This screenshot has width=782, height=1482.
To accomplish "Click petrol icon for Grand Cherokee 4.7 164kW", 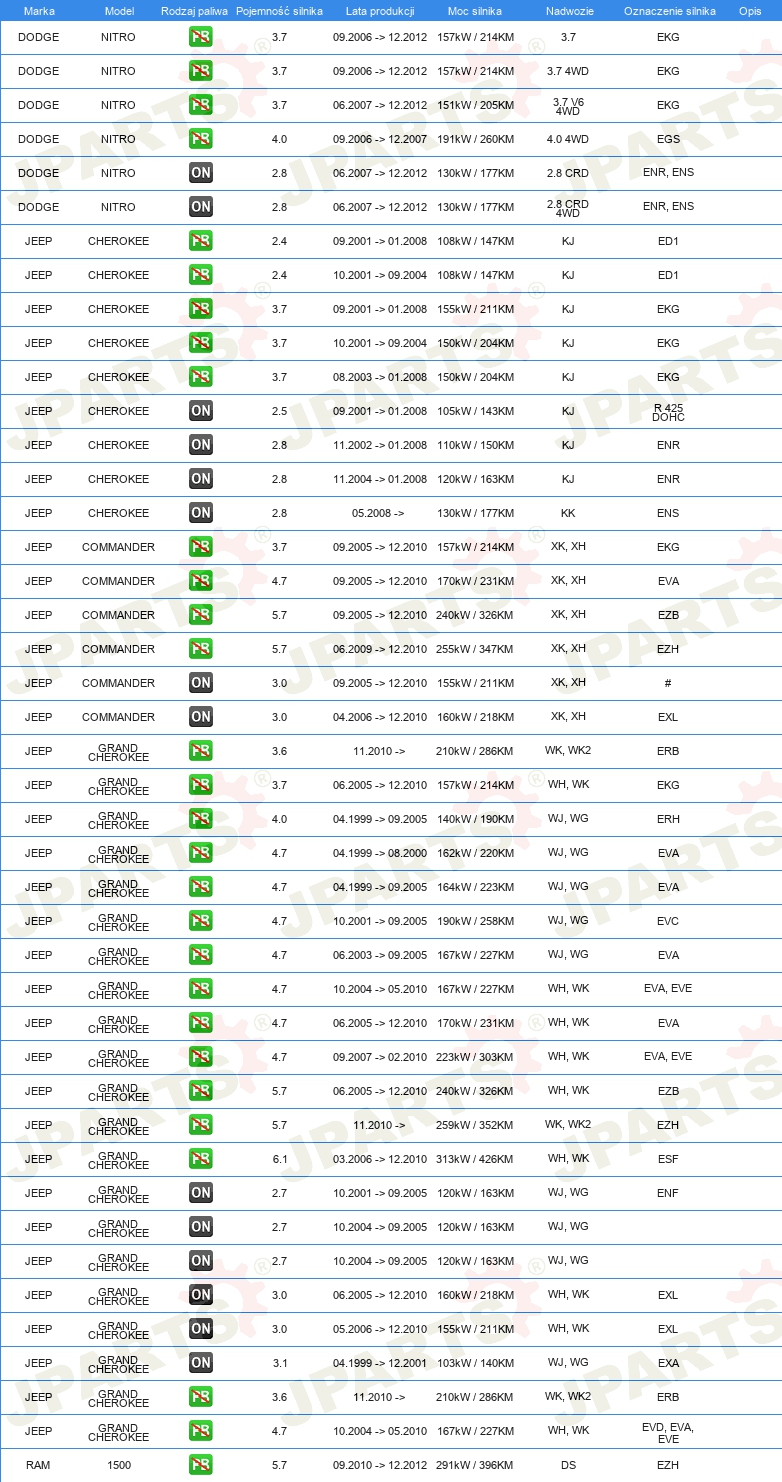I will pos(201,887).
